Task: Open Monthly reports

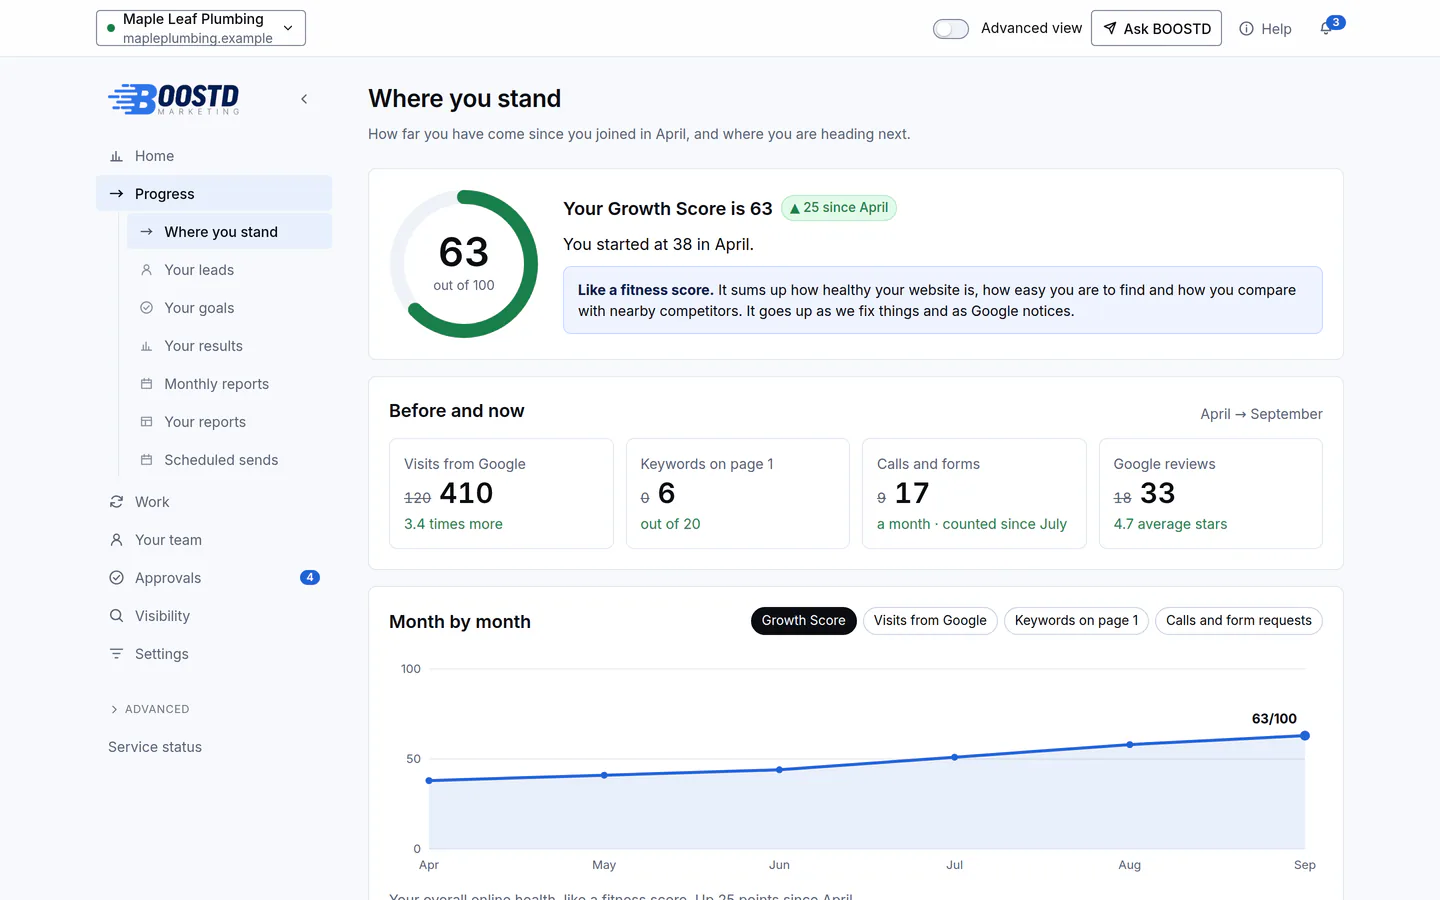Action: (229, 384)
